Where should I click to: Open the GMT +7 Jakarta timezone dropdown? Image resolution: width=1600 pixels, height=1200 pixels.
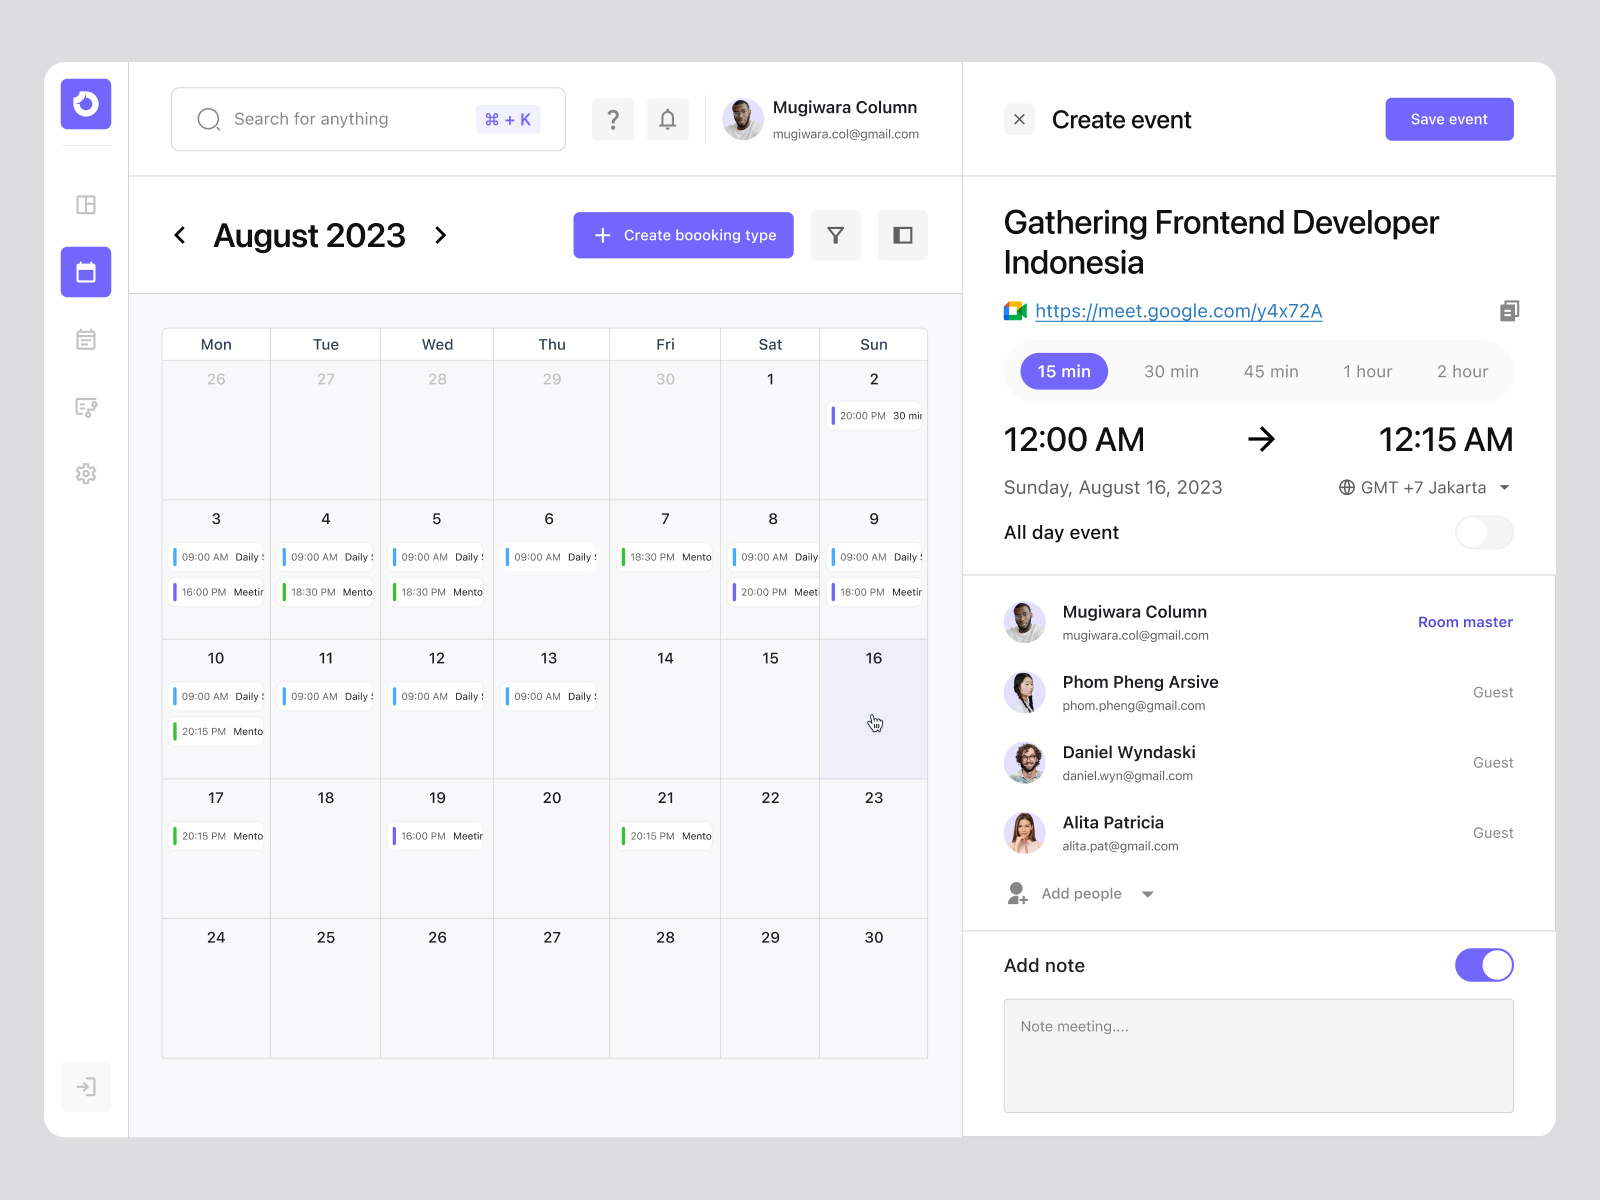click(1424, 487)
